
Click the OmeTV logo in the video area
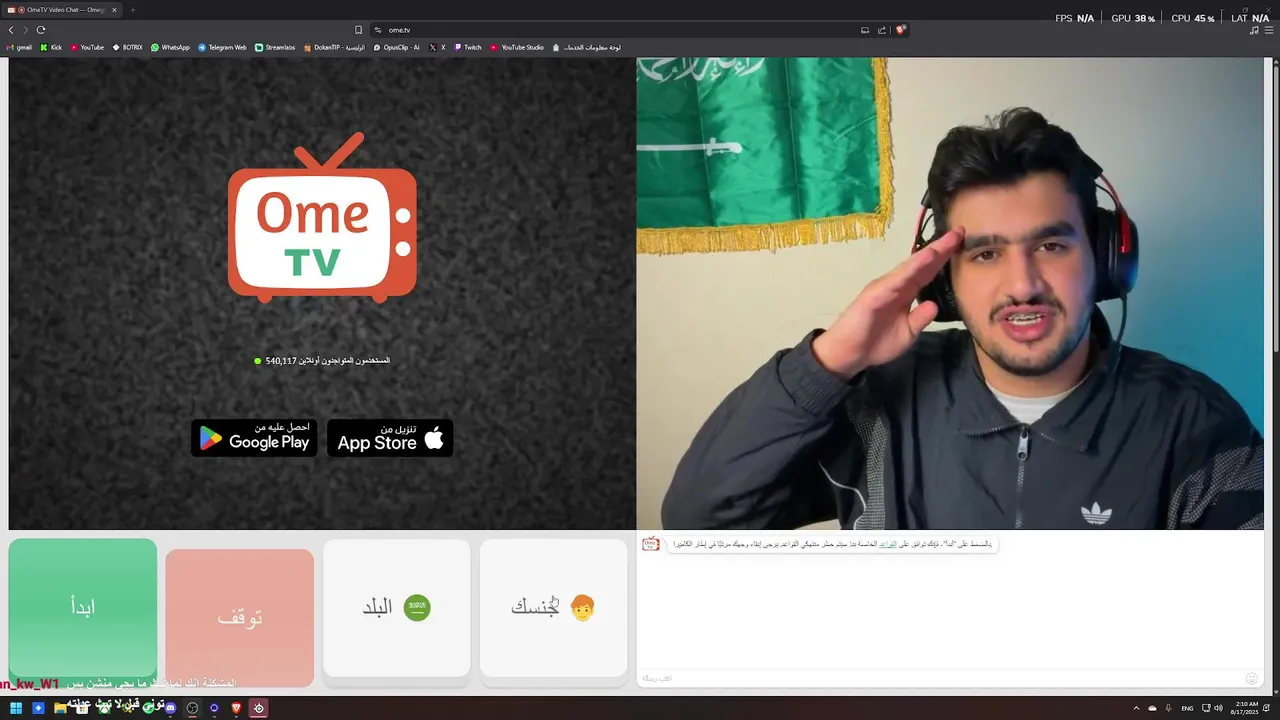(322, 218)
